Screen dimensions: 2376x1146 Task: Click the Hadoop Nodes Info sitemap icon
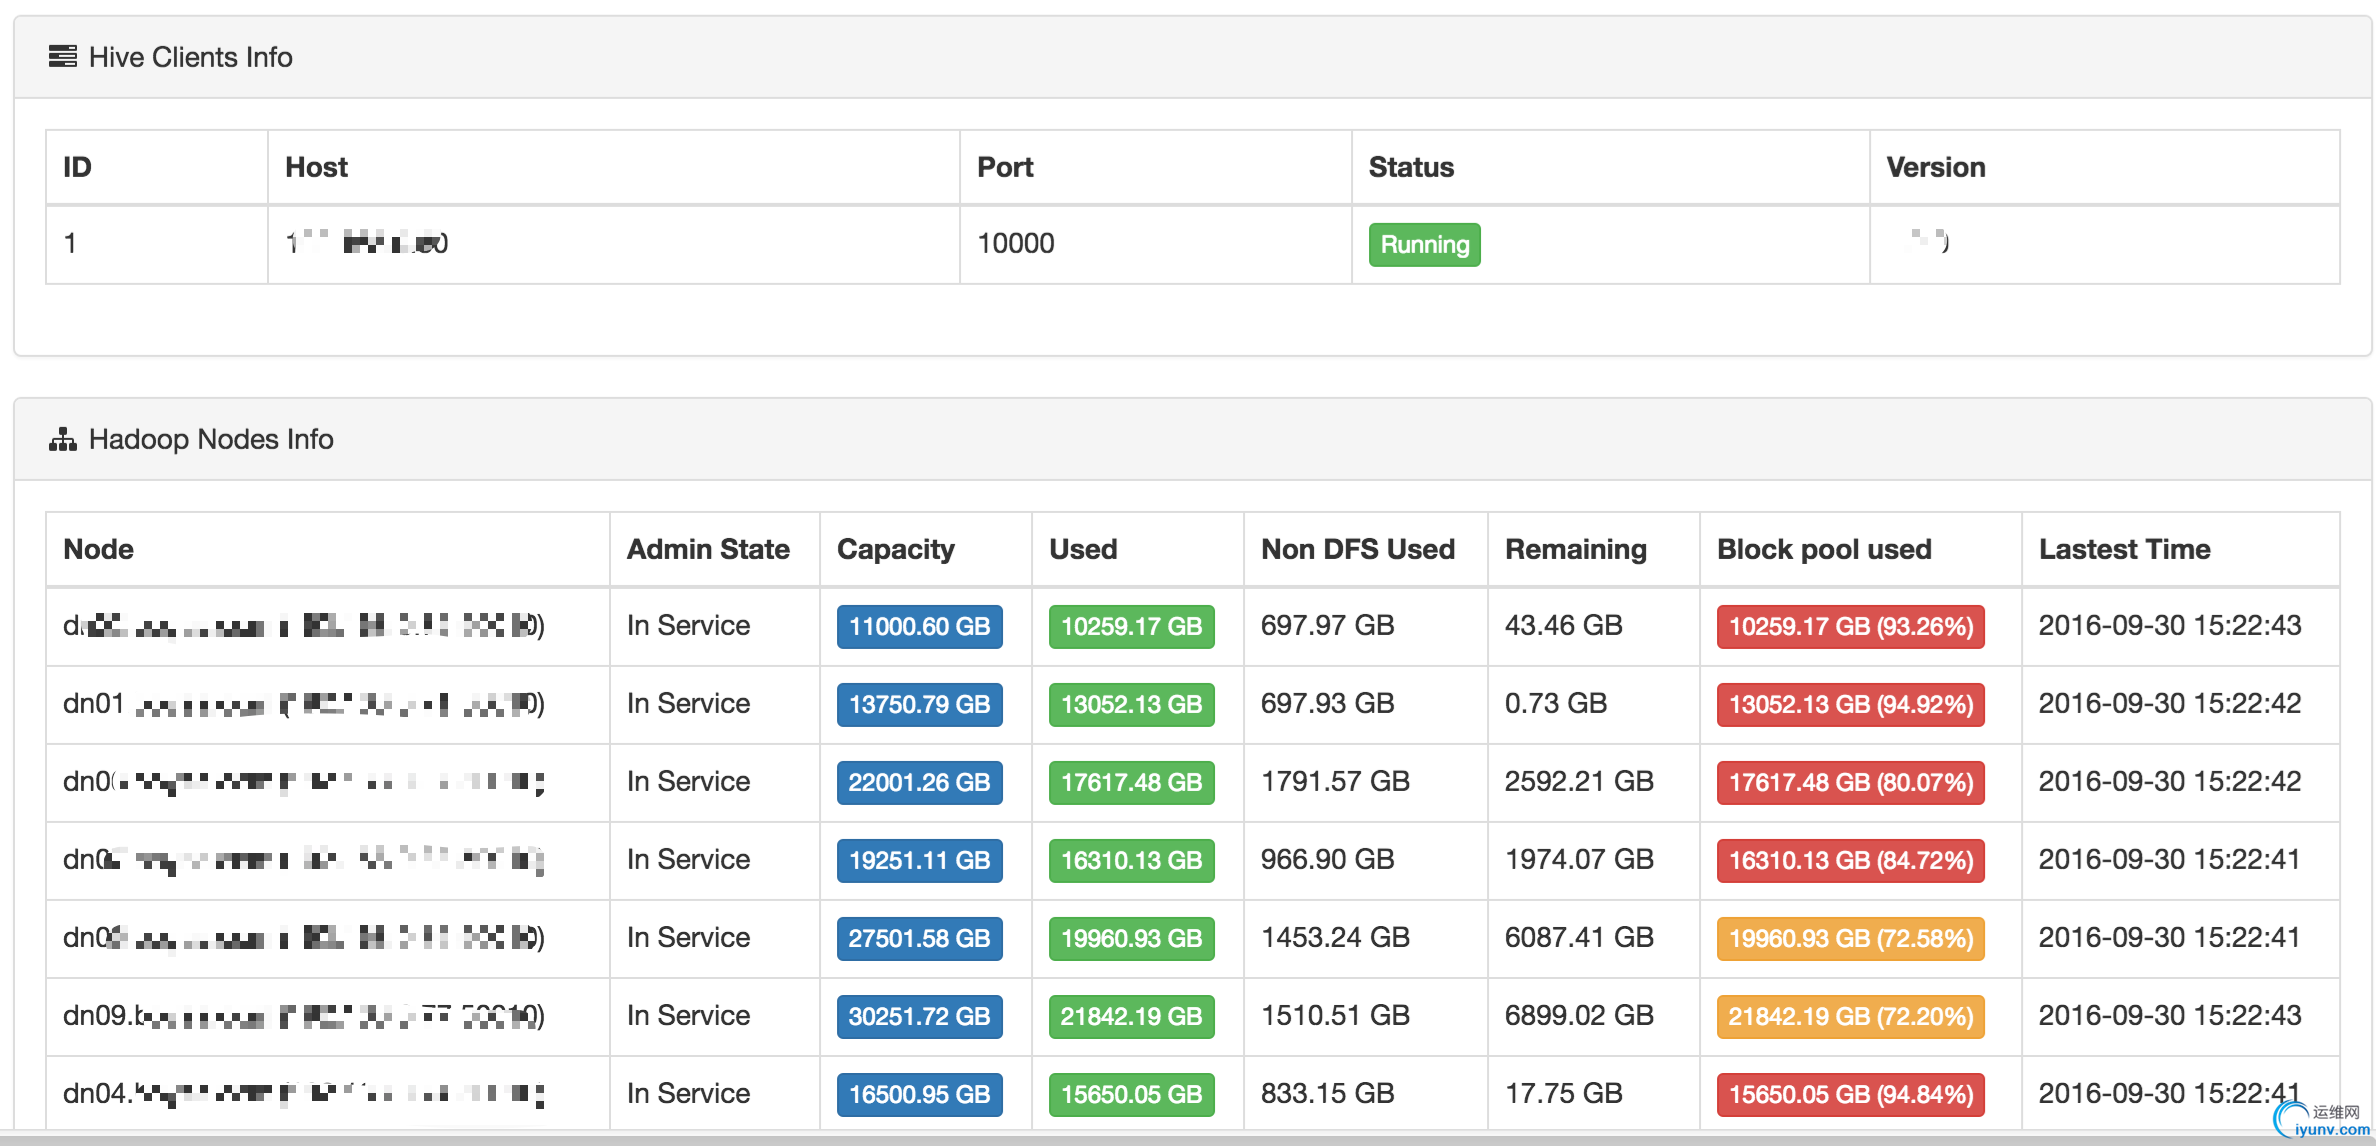click(62, 439)
